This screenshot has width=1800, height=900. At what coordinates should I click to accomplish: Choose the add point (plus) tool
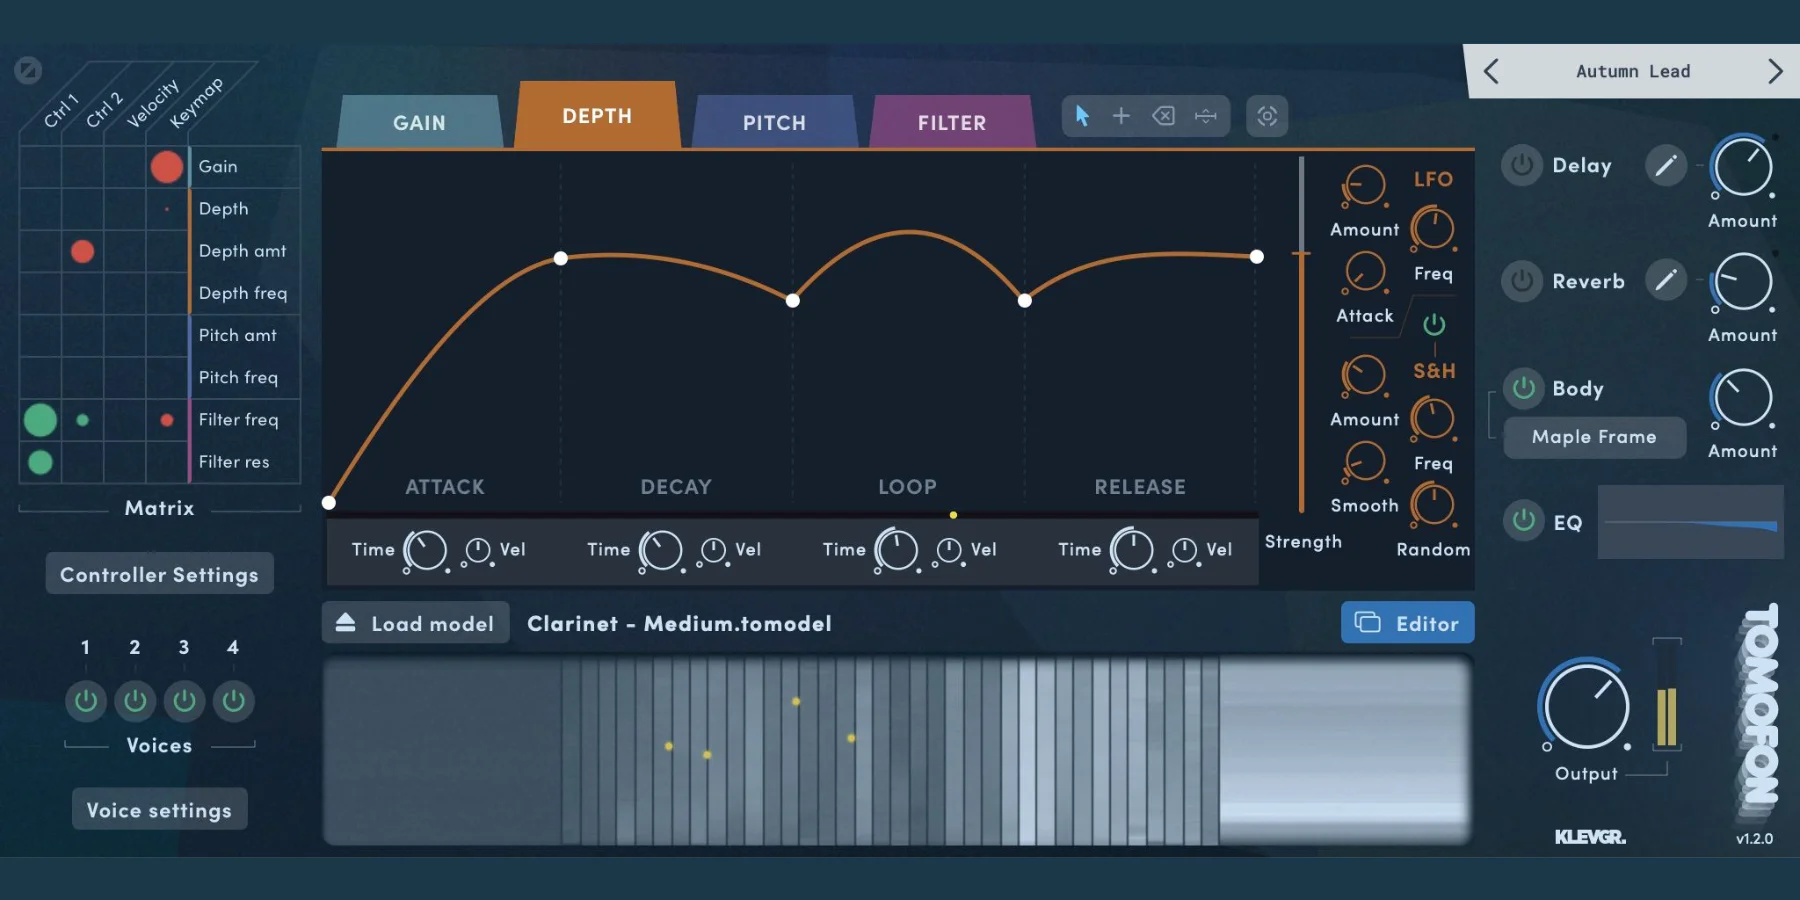(1121, 116)
